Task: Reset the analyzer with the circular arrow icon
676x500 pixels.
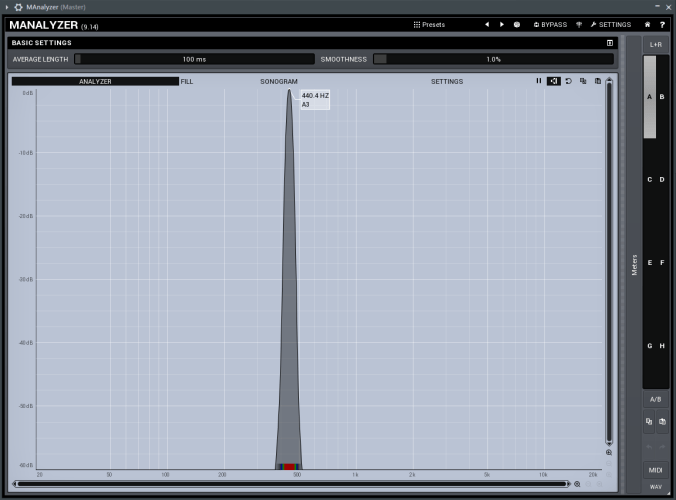Action: [x=569, y=81]
